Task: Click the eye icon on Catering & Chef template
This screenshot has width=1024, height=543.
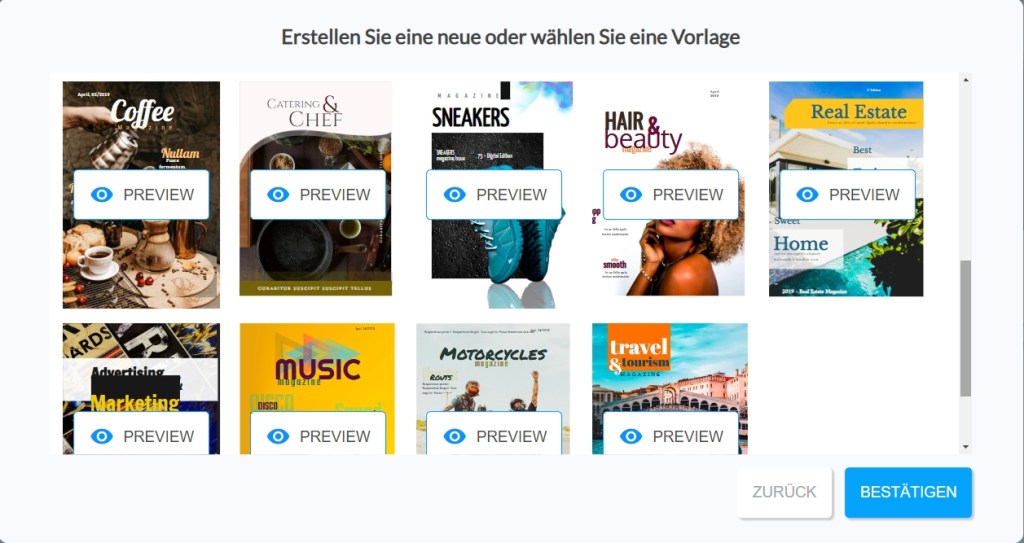Action: pos(278,195)
